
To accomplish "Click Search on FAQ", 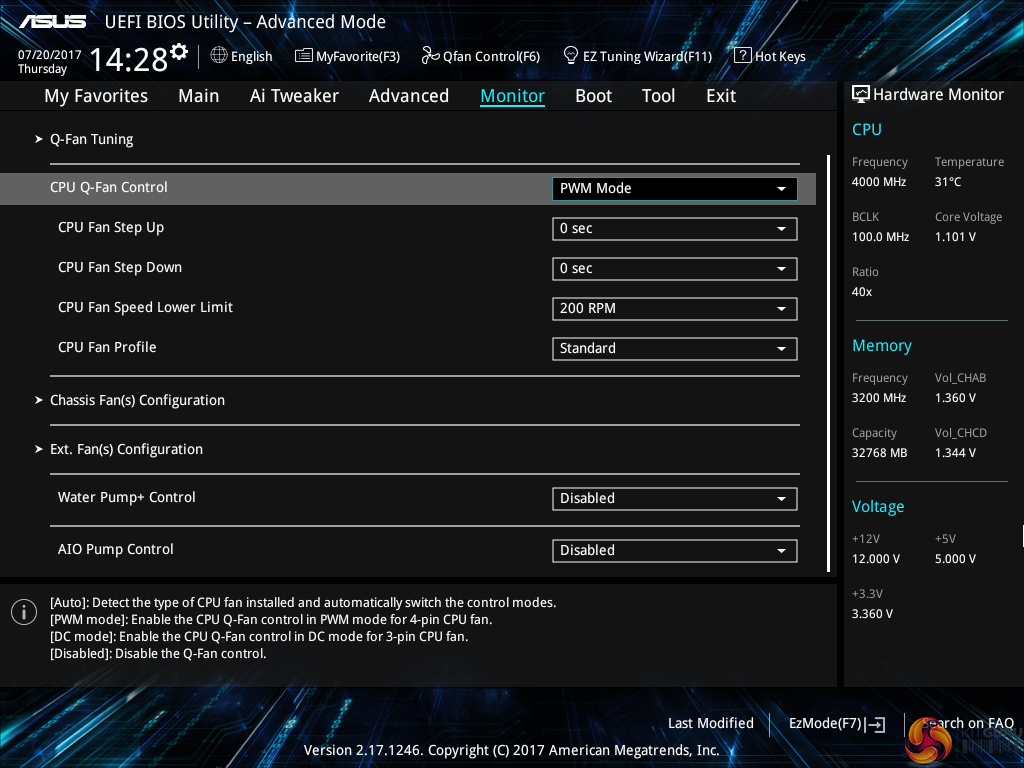I will tap(968, 724).
